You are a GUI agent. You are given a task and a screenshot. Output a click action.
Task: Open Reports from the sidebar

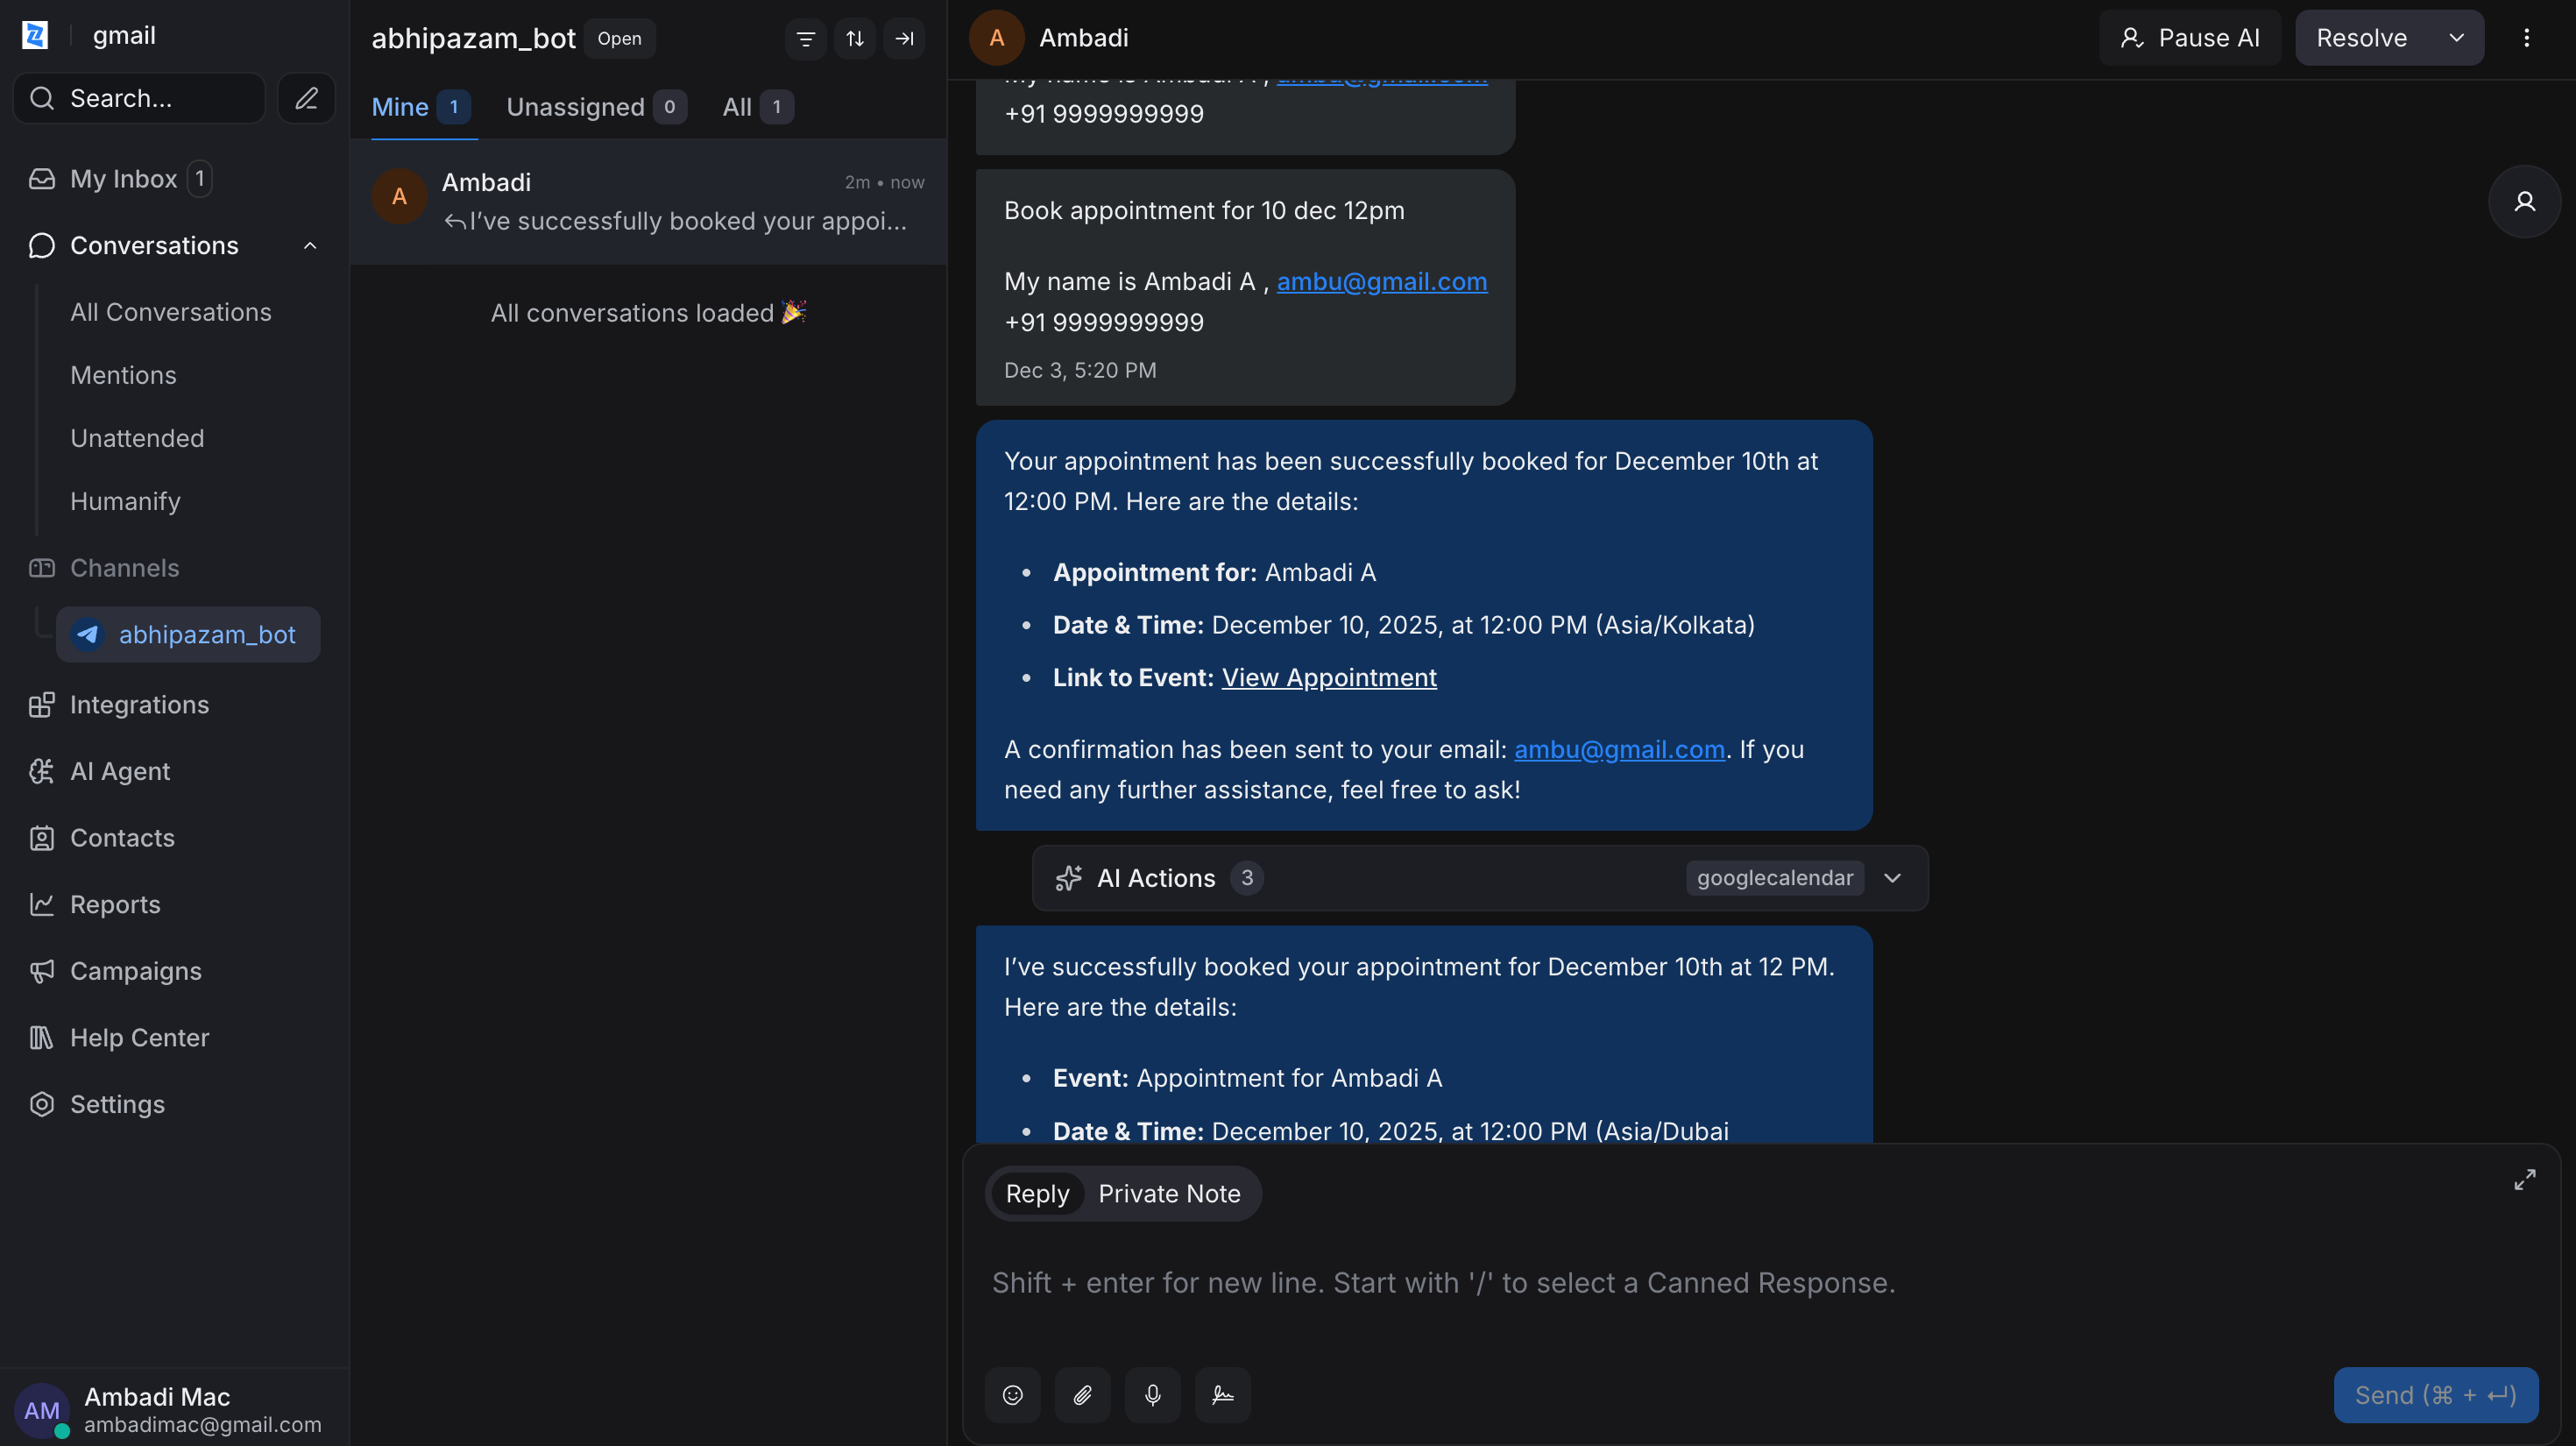click(x=114, y=904)
